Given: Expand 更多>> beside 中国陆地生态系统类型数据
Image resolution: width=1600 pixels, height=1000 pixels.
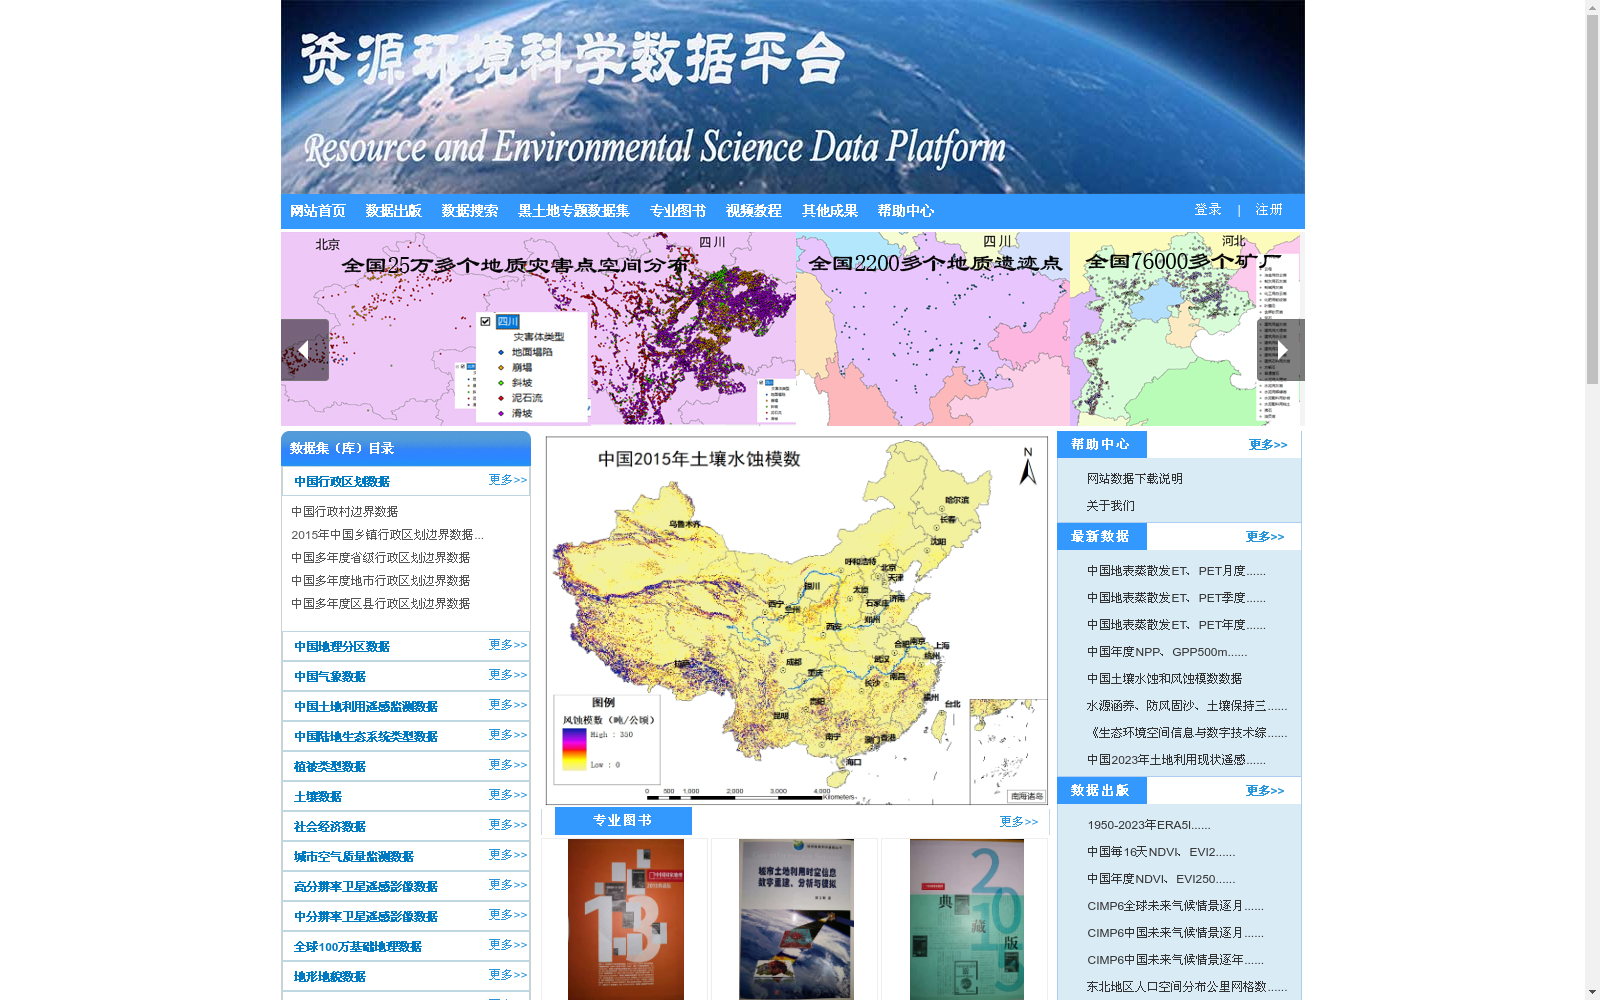Looking at the screenshot, I should pyautogui.click(x=508, y=735).
